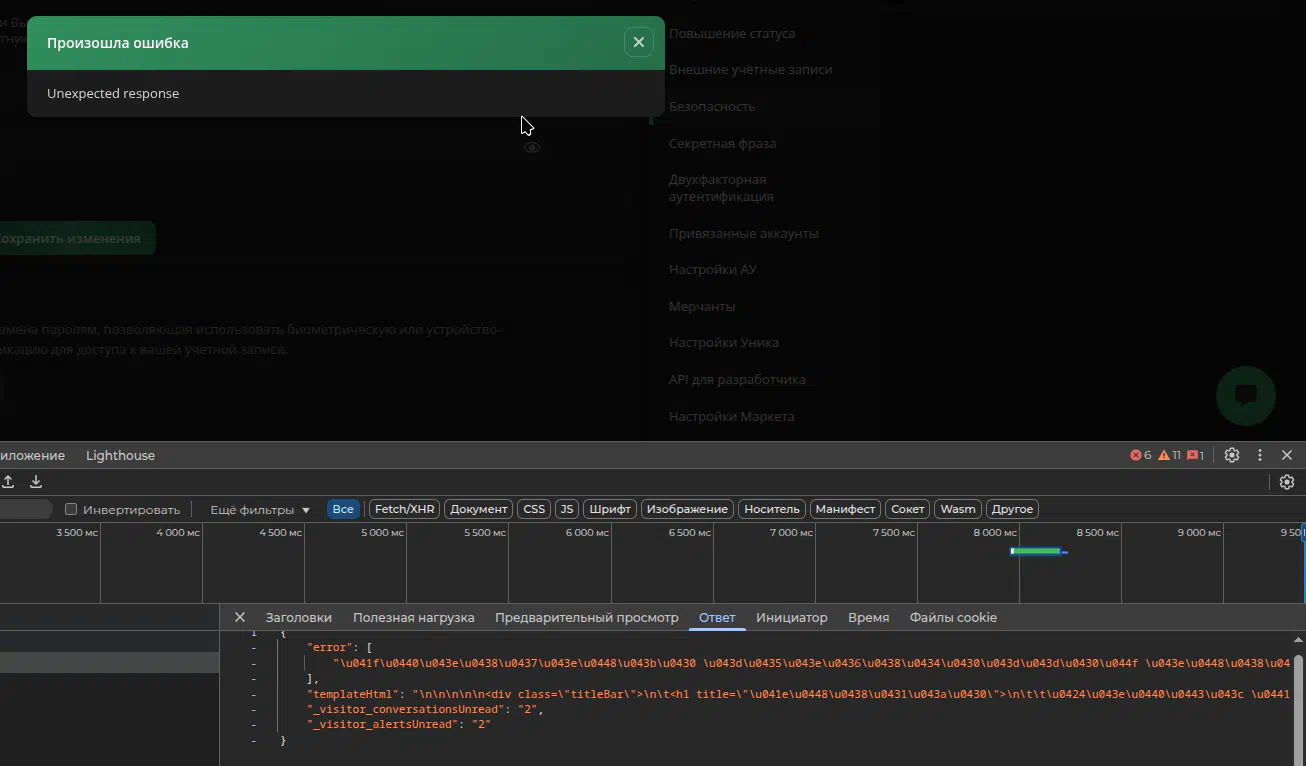Open the Lighthouse panel tab
The width and height of the screenshot is (1306, 766).
point(120,455)
